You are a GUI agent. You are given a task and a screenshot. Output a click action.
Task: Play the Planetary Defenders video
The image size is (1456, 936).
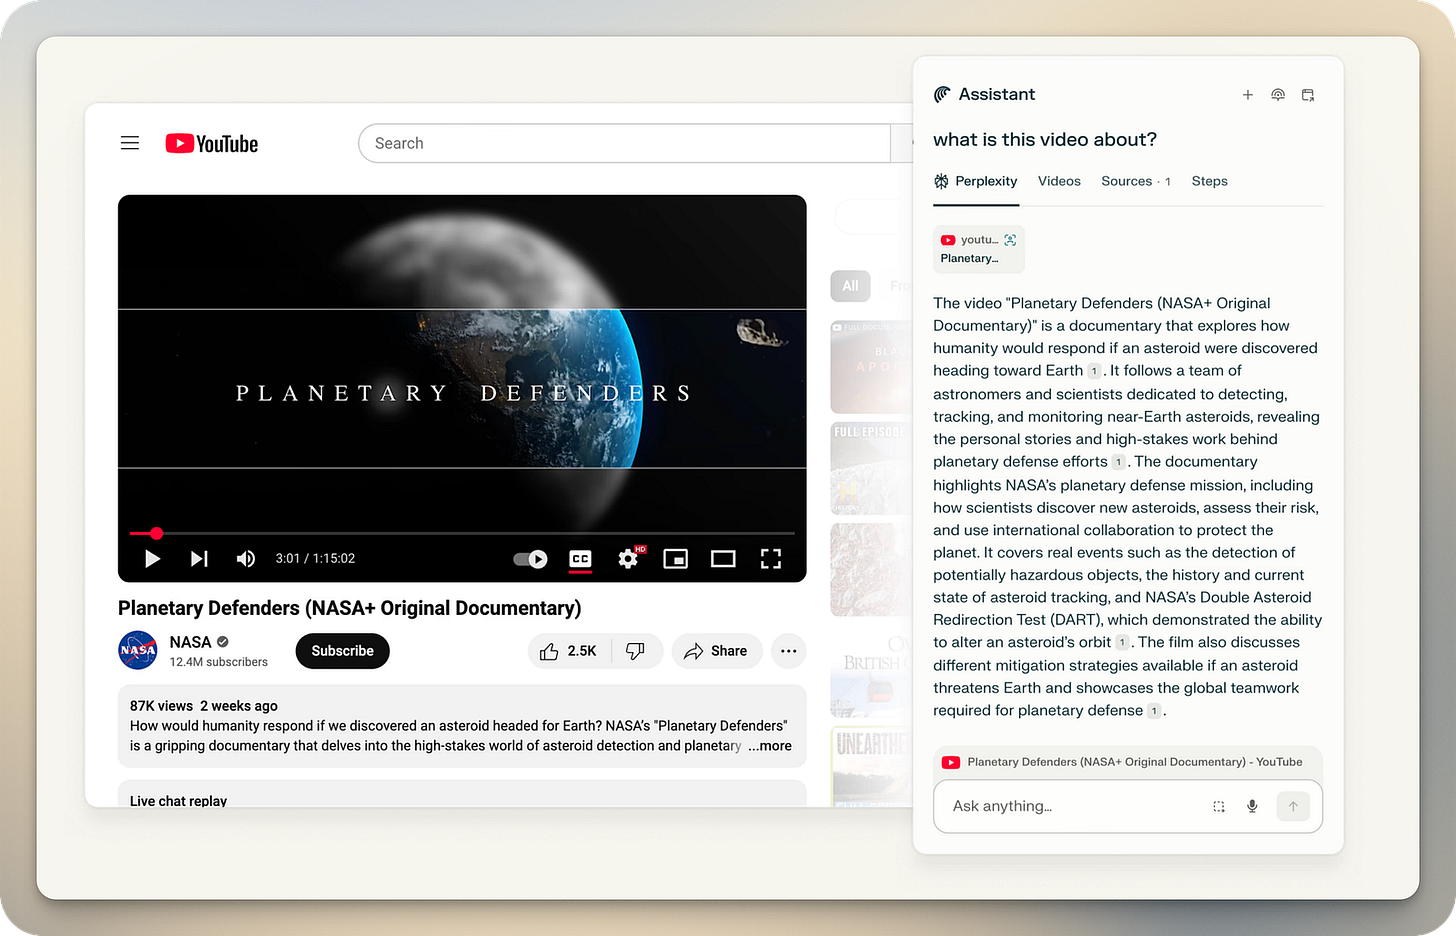152,558
